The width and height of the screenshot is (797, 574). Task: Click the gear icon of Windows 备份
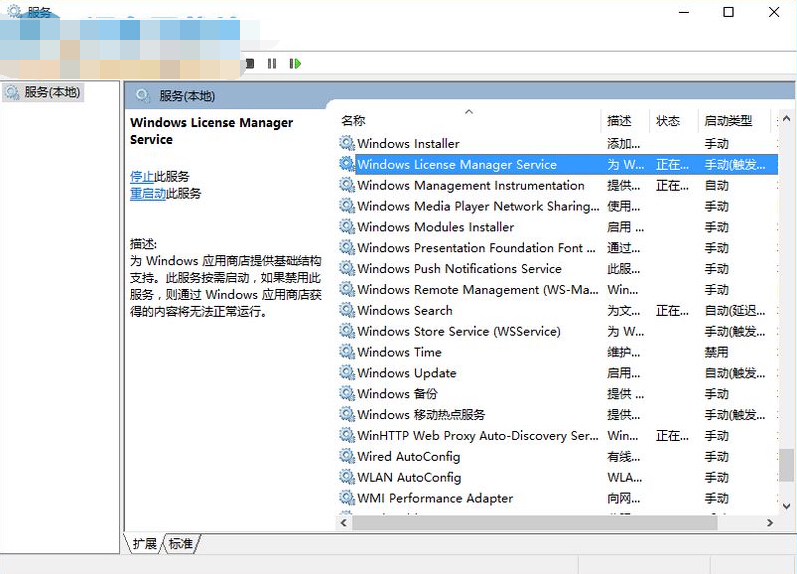(x=347, y=394)
